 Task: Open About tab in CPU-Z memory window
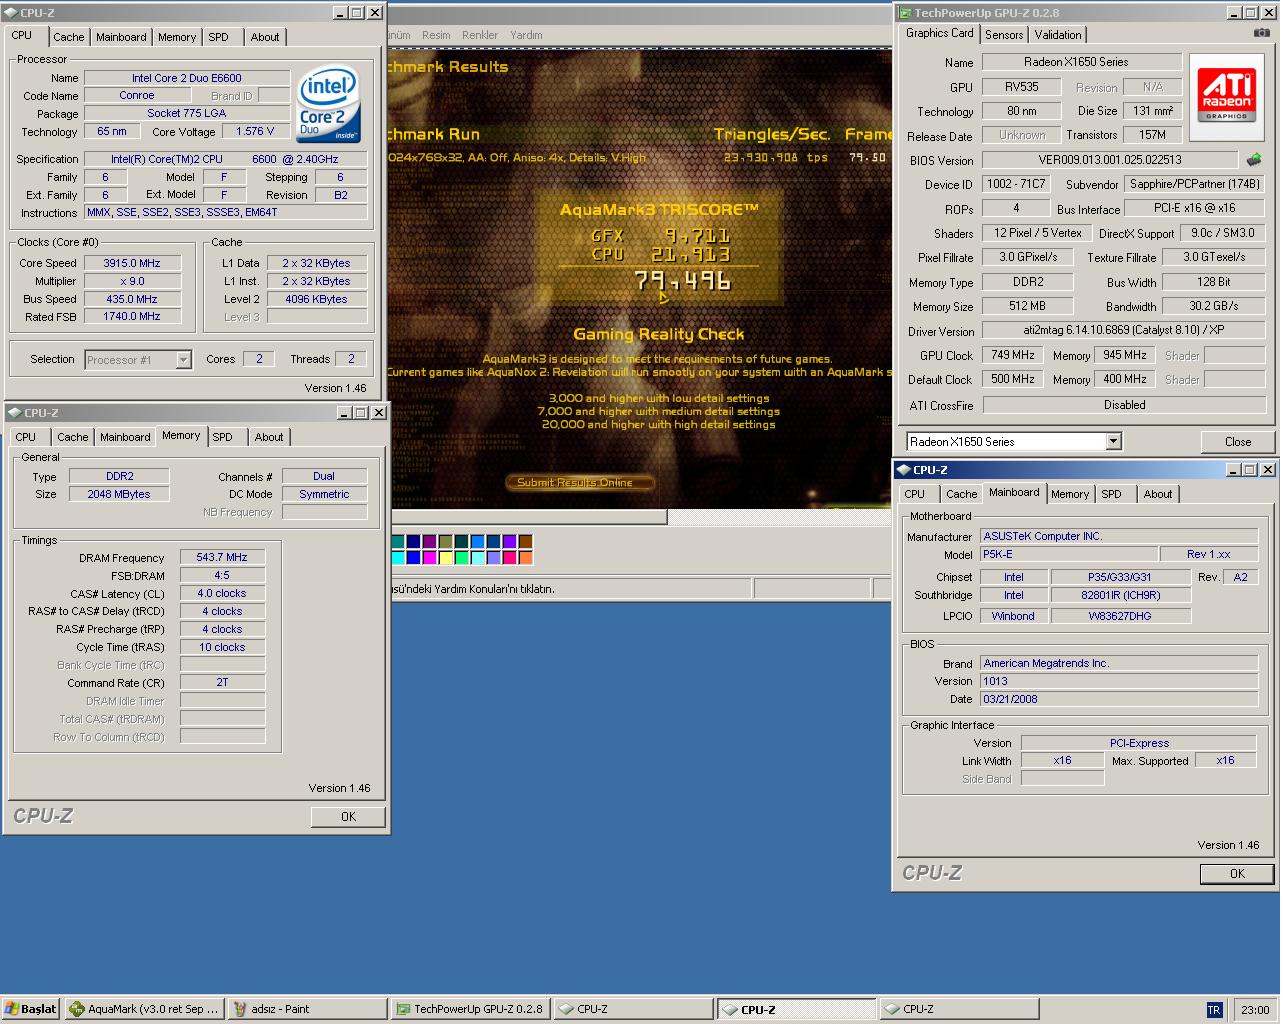coord(269,437)
